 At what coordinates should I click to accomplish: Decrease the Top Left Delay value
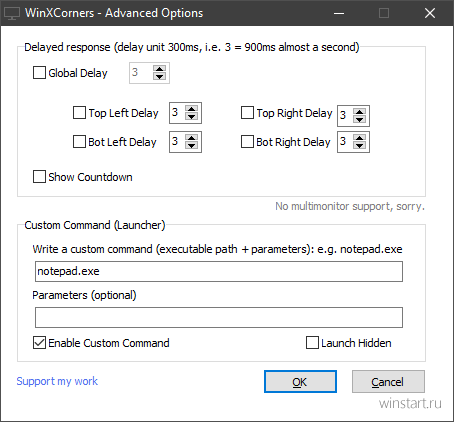192,116
